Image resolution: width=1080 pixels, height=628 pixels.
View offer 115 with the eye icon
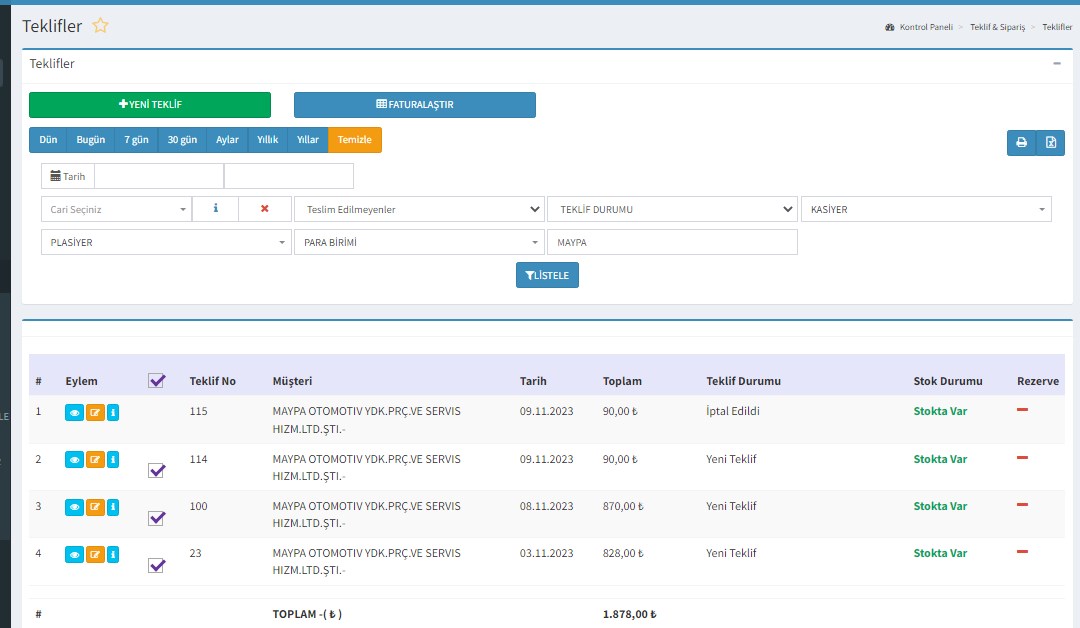pyautogui.click(x=74, y=412)
